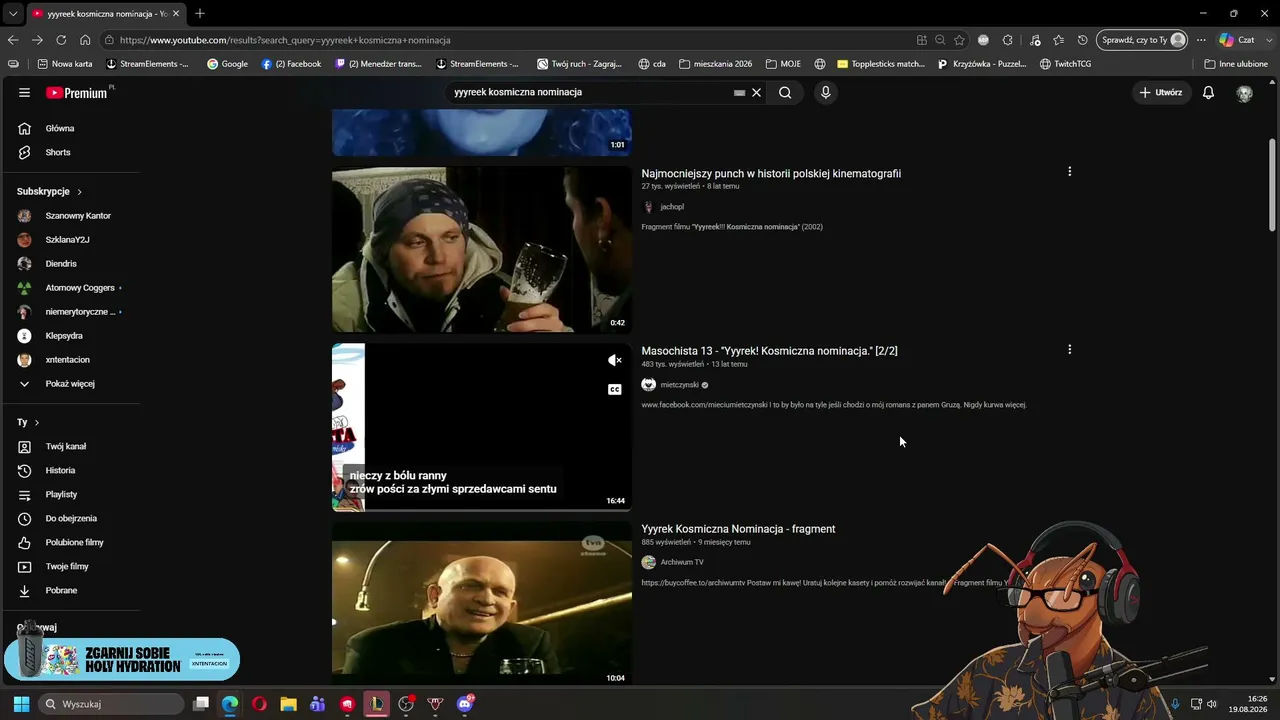Open the AdBlock Plus extension icon
The image size is (1280, 720).
[x=983, y=40]
